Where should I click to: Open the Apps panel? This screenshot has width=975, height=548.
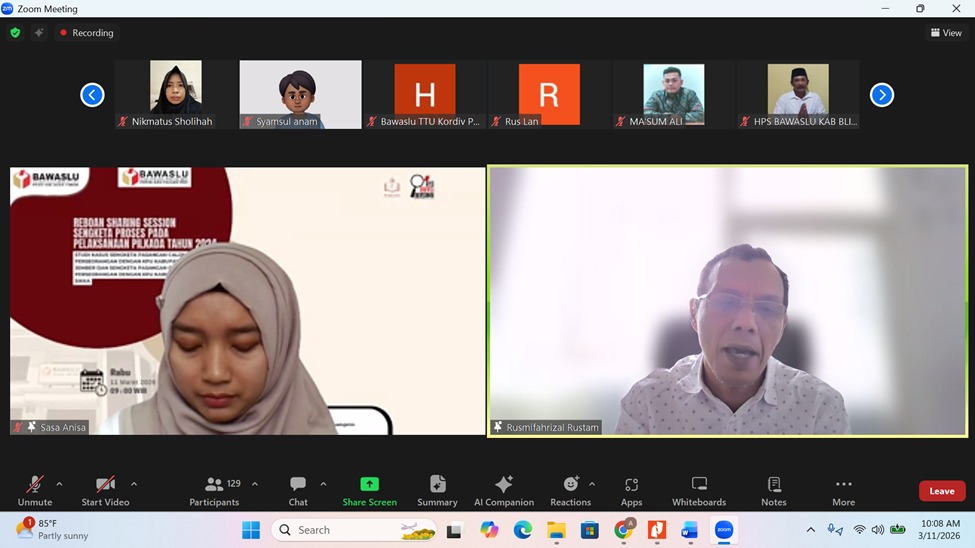pyautogui.click(x=631, y=490)
